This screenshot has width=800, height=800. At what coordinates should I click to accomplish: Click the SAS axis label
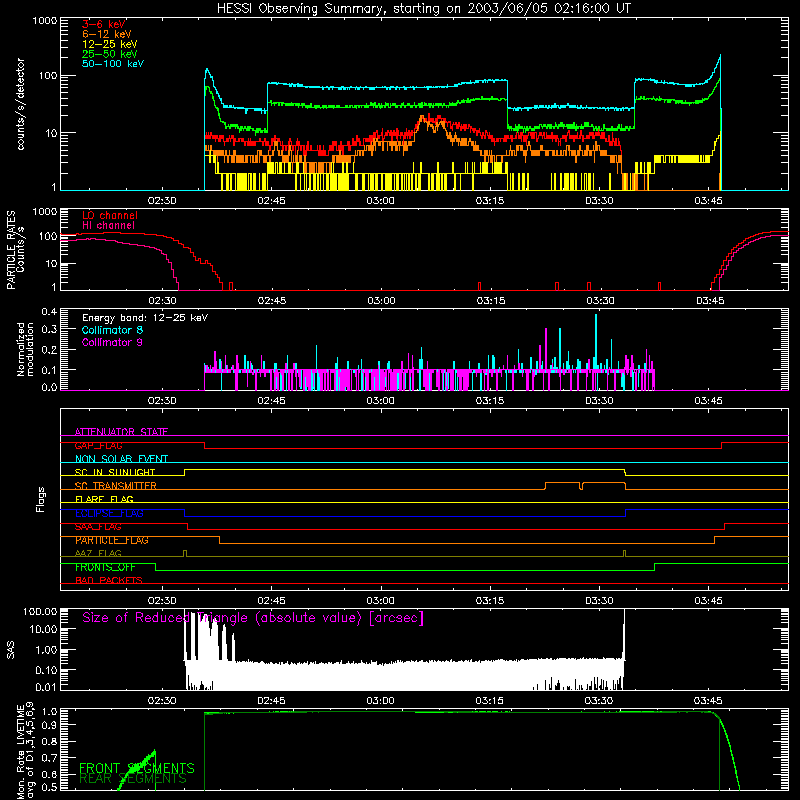pos(10,650)
